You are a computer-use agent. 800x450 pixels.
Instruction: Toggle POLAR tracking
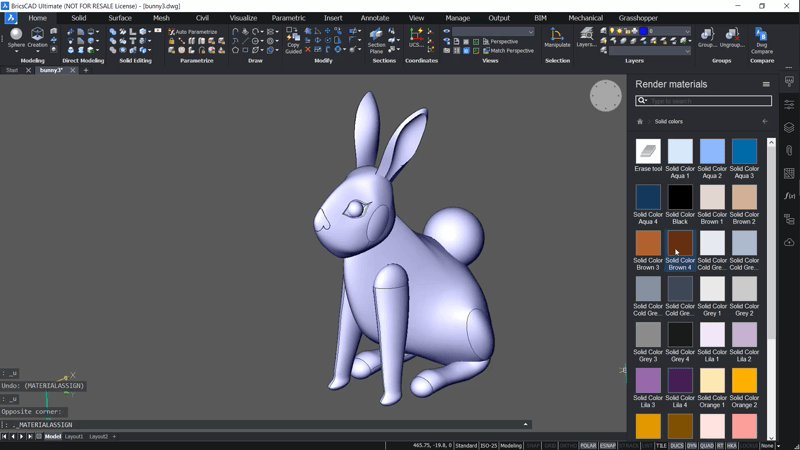click(x=588, y=445)
